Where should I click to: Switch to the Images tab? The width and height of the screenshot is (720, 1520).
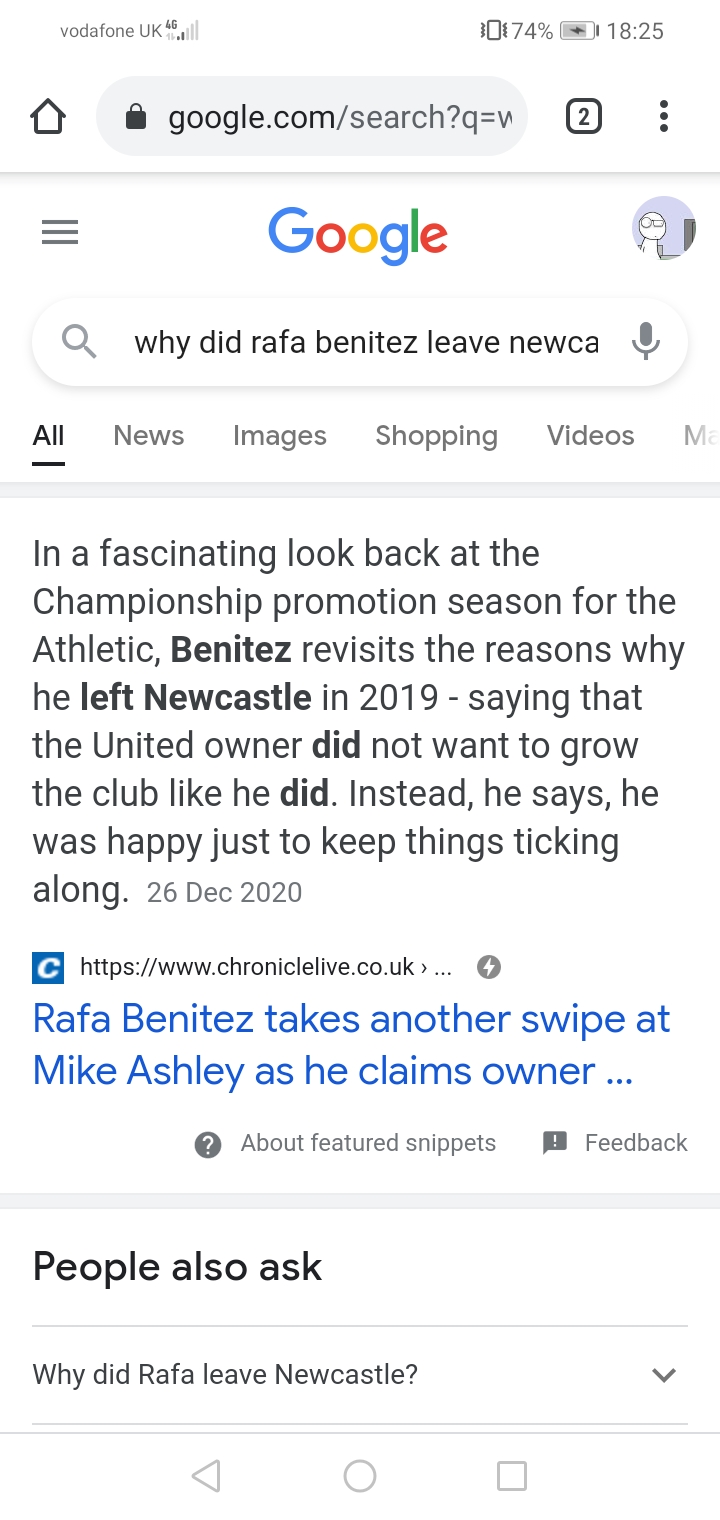coord(279,436)
